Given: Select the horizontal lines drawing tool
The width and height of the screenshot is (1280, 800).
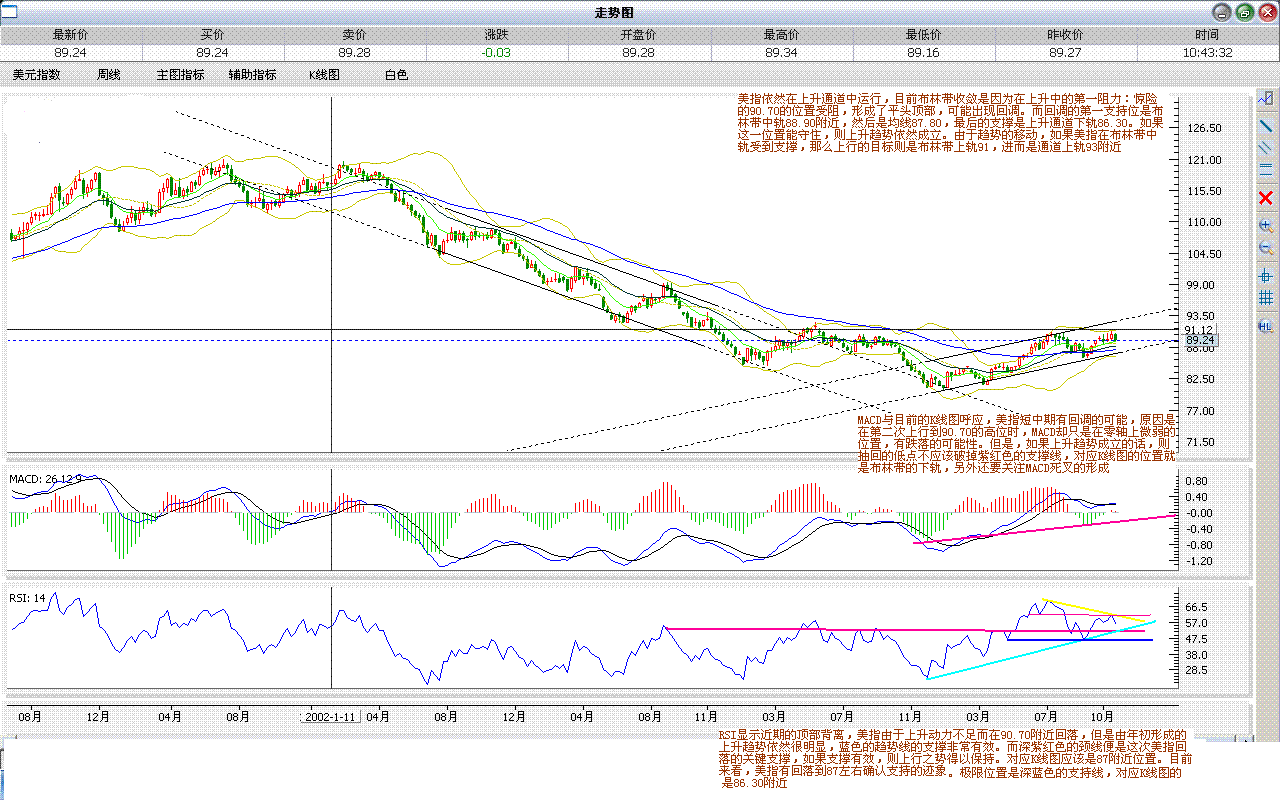Looking at the screenshot, I should tap(1266, 169).
